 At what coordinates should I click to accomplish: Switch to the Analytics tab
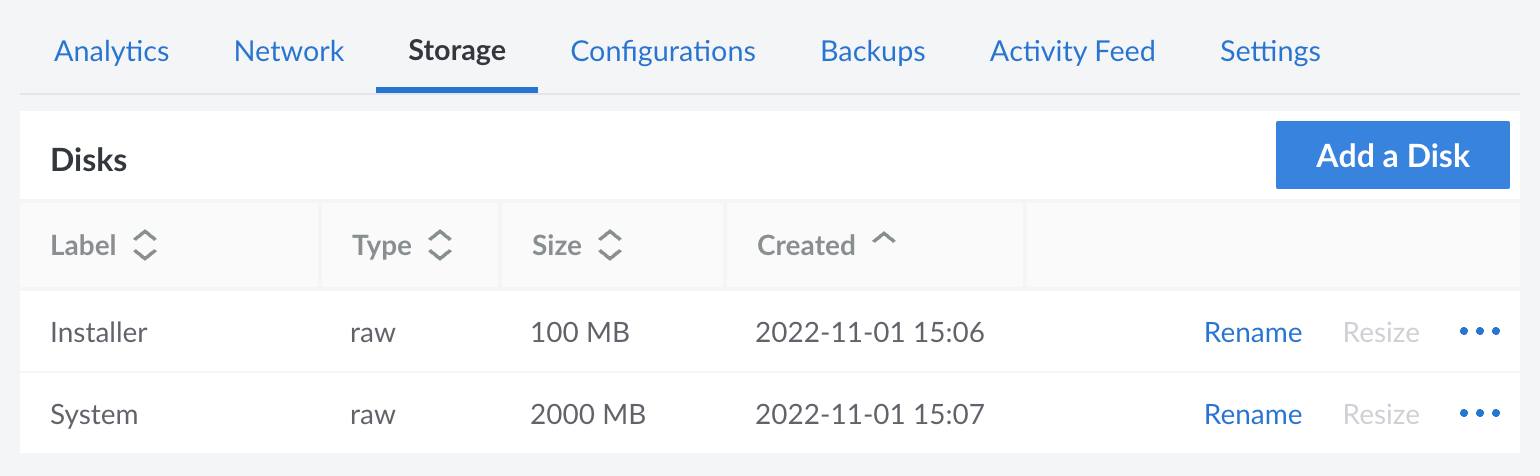pos(112,51)
